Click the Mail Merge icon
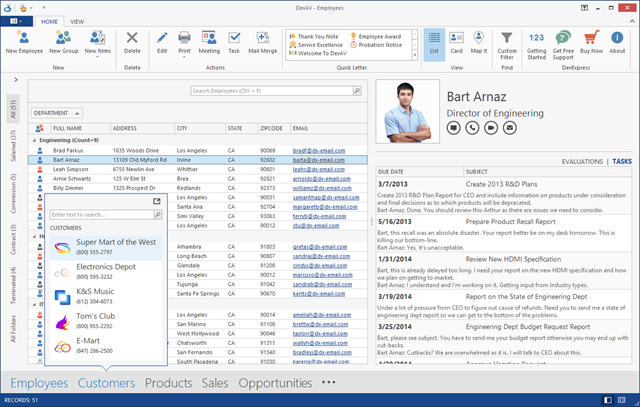The width and height of the screenshot is (640, 407). click(x=262, y=38)
